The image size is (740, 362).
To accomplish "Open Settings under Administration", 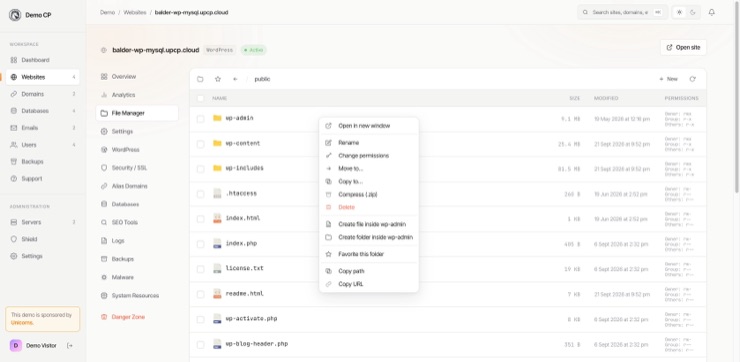I will tap(42, 256).
